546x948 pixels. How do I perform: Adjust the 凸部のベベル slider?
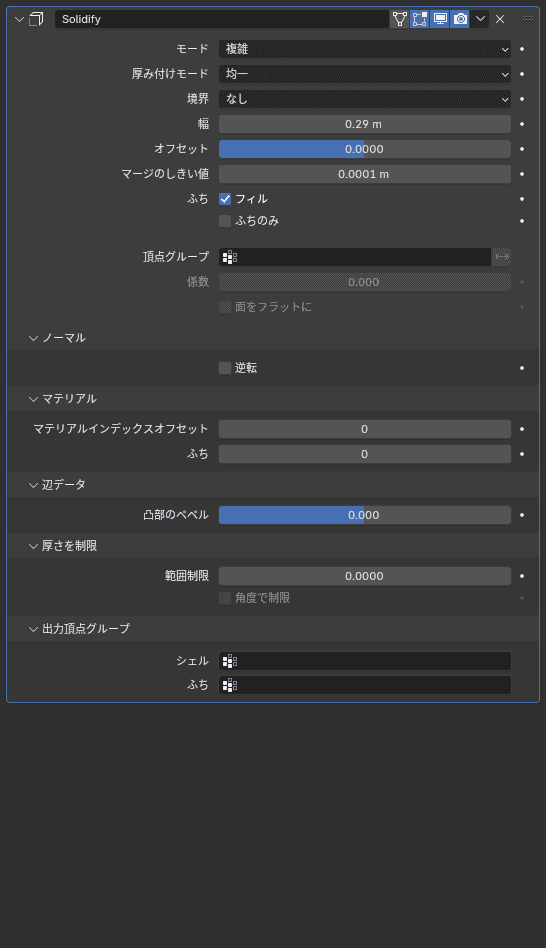(x=365, y=515)
